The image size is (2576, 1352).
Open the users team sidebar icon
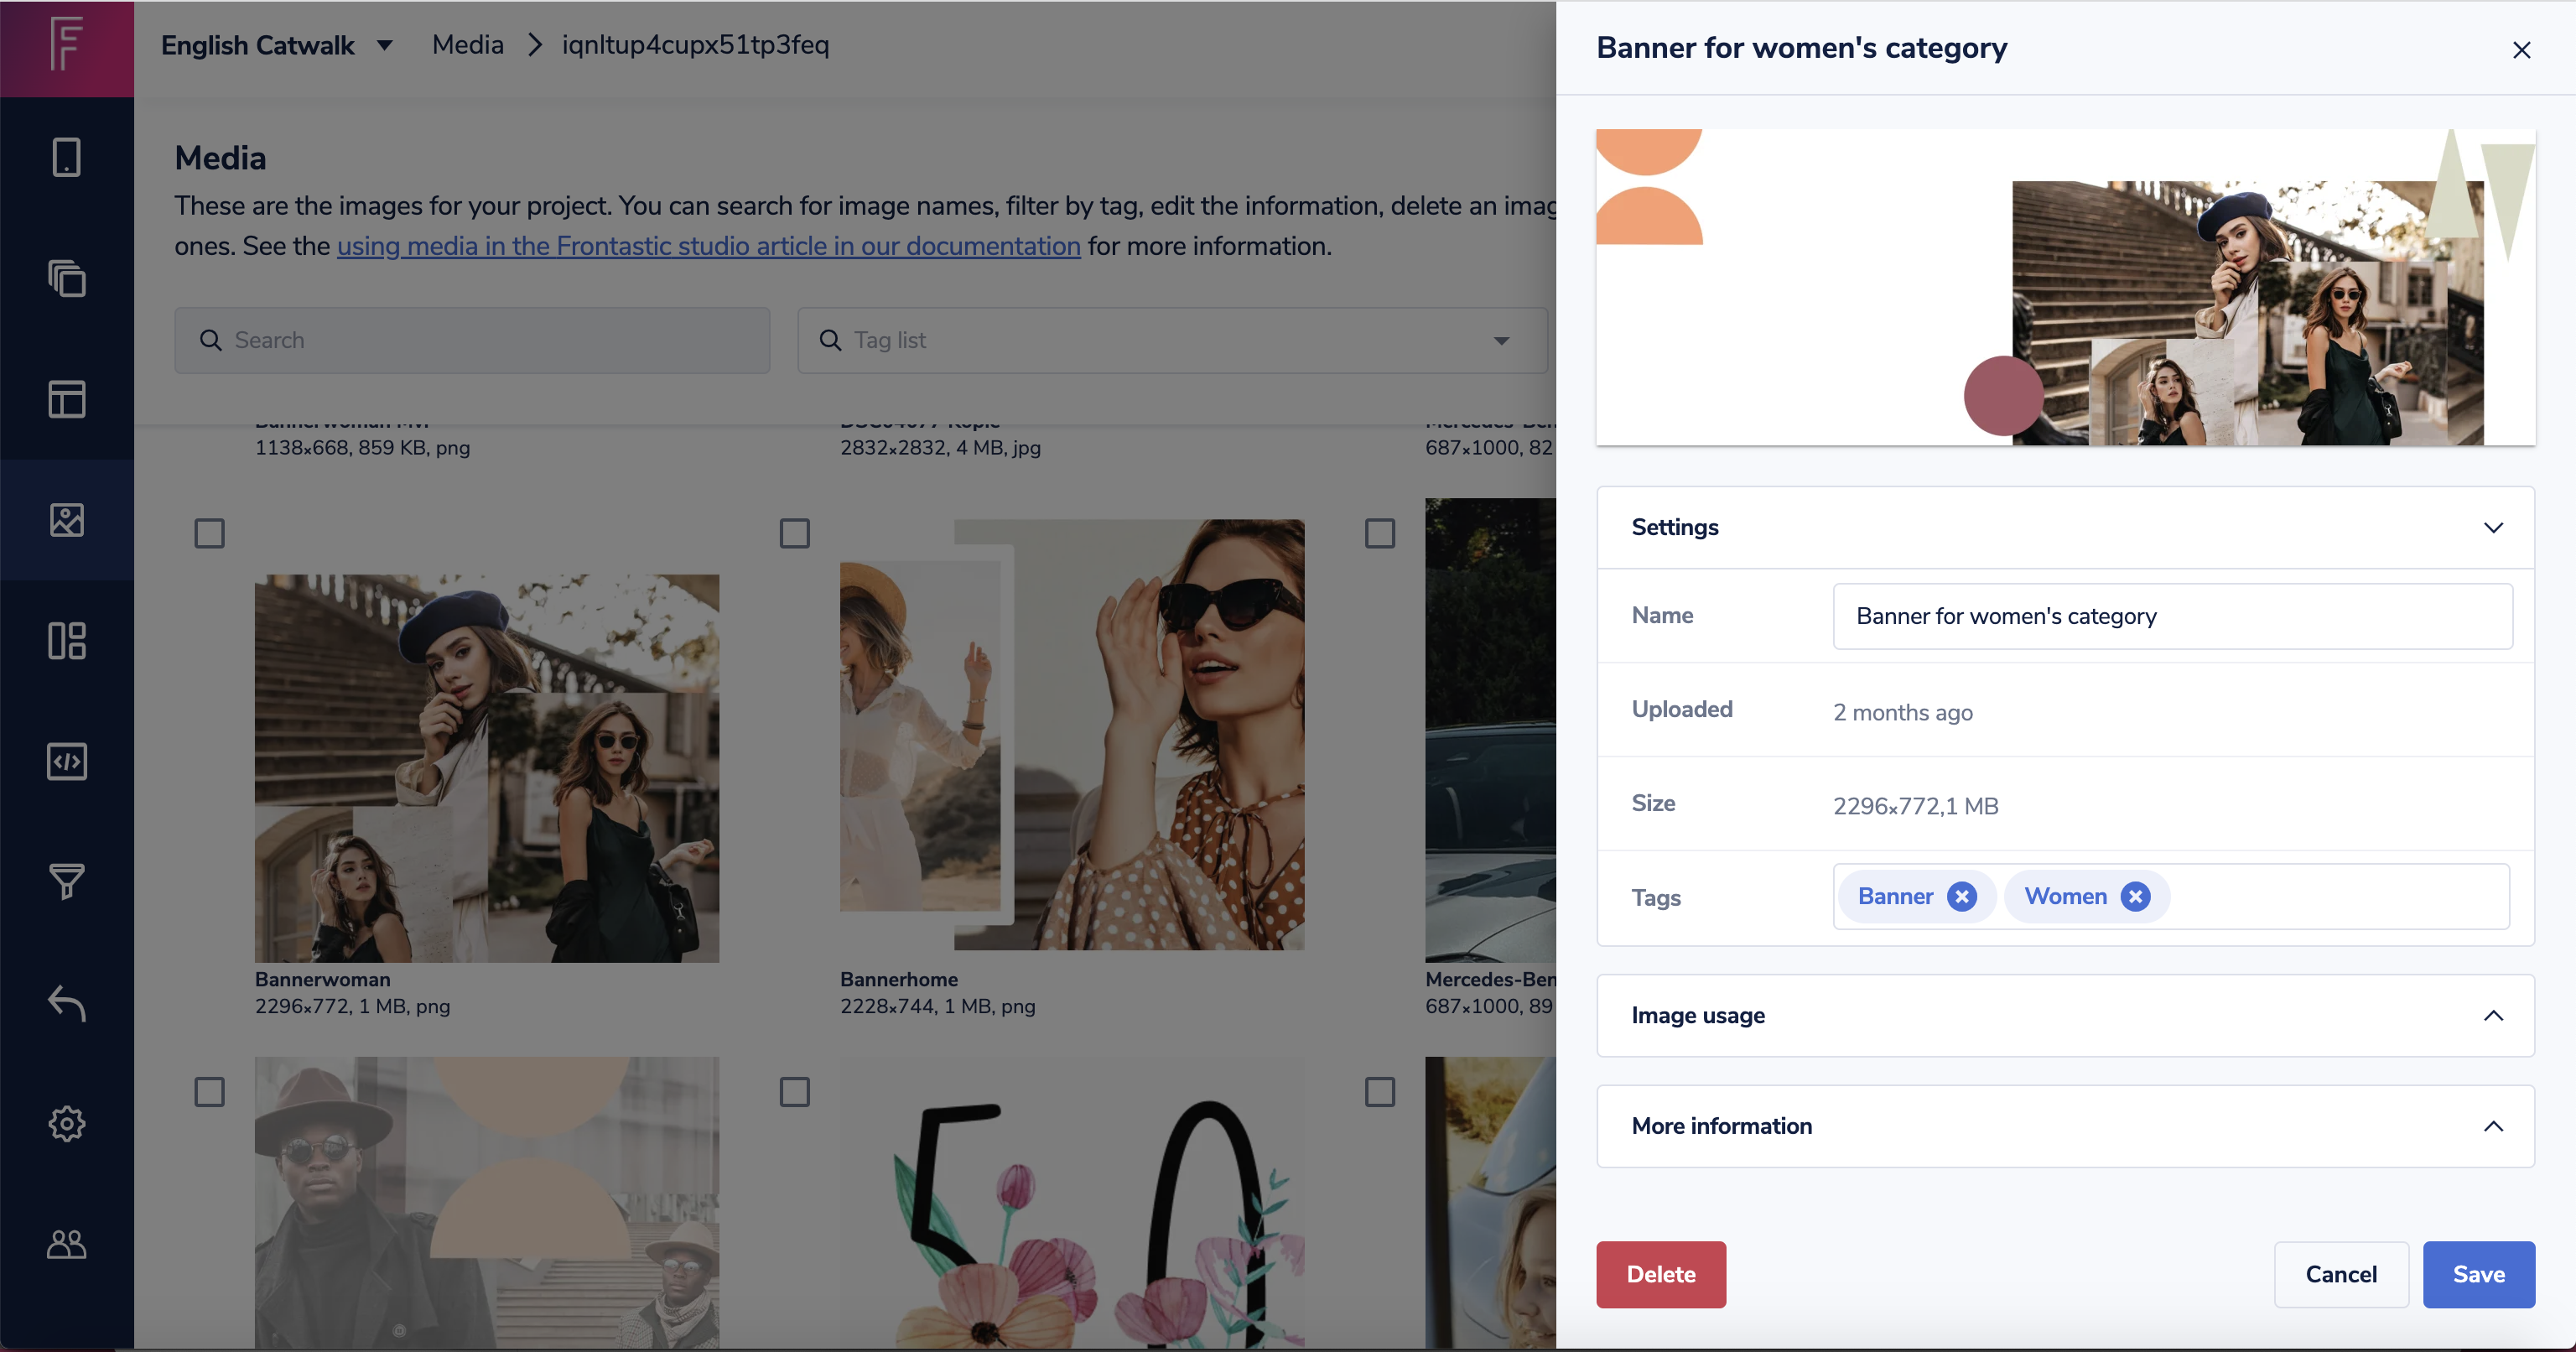pyautogui.click(x=67, y=1244)
